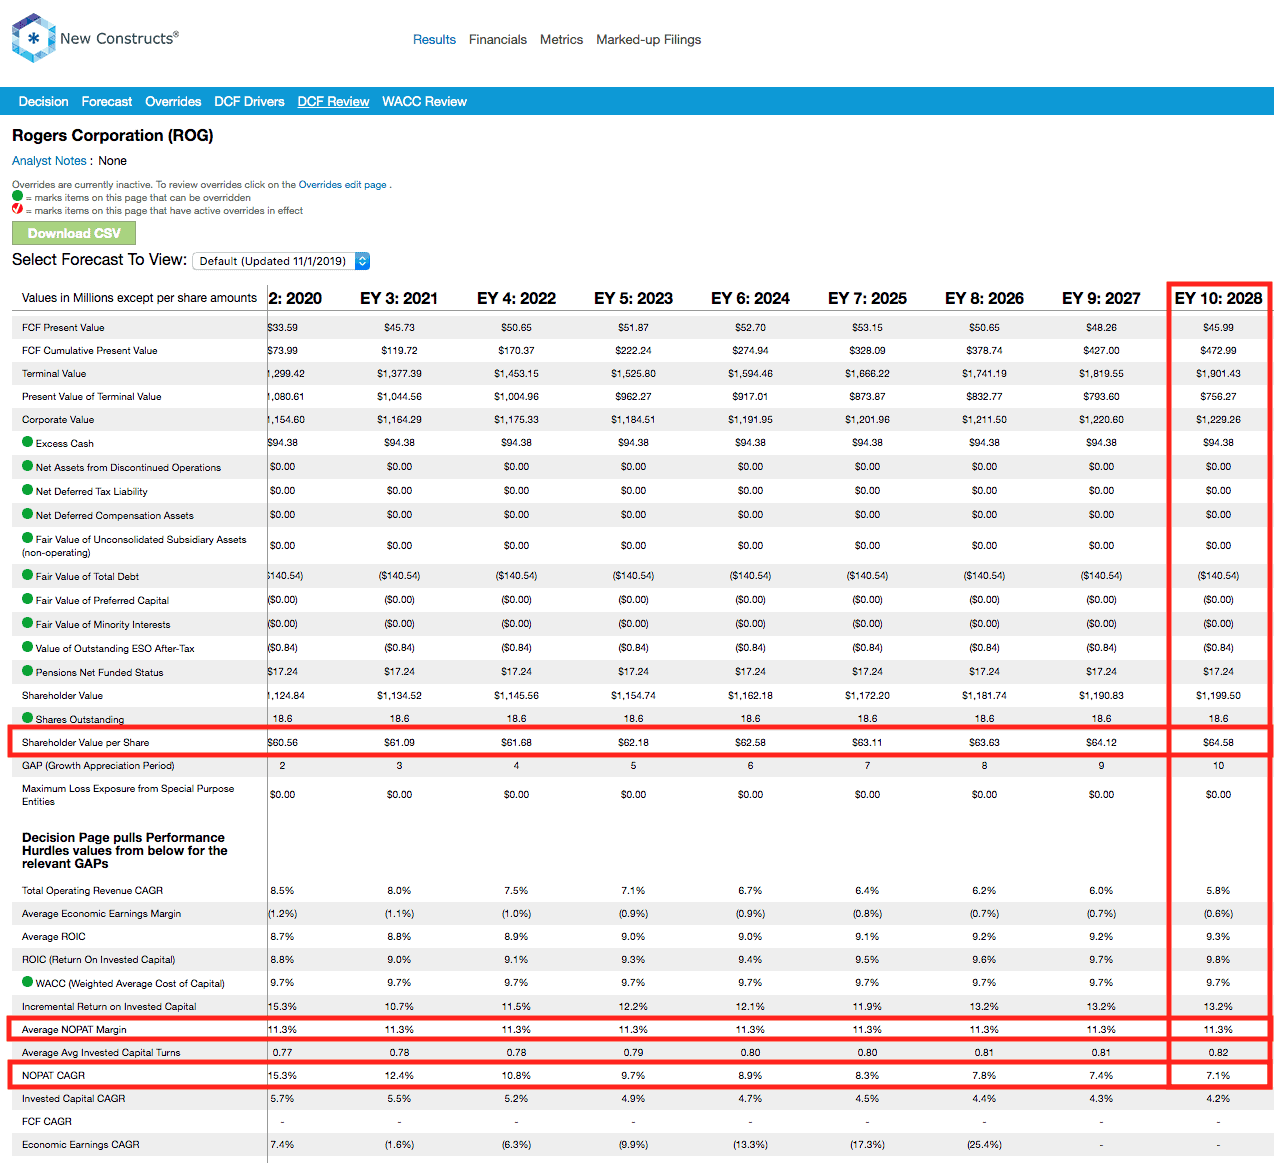Click green override dot beside Shares Outstanding
Screen dimensions: 1274x1163
tap(28, 718)
